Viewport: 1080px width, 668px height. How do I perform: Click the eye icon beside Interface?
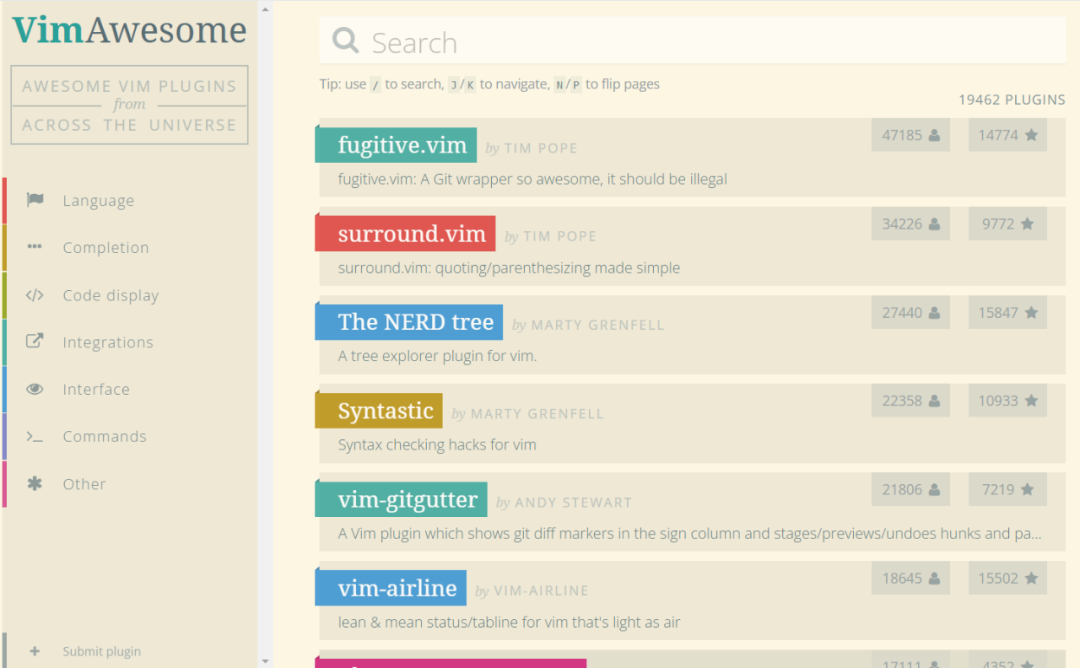(35, 389)
